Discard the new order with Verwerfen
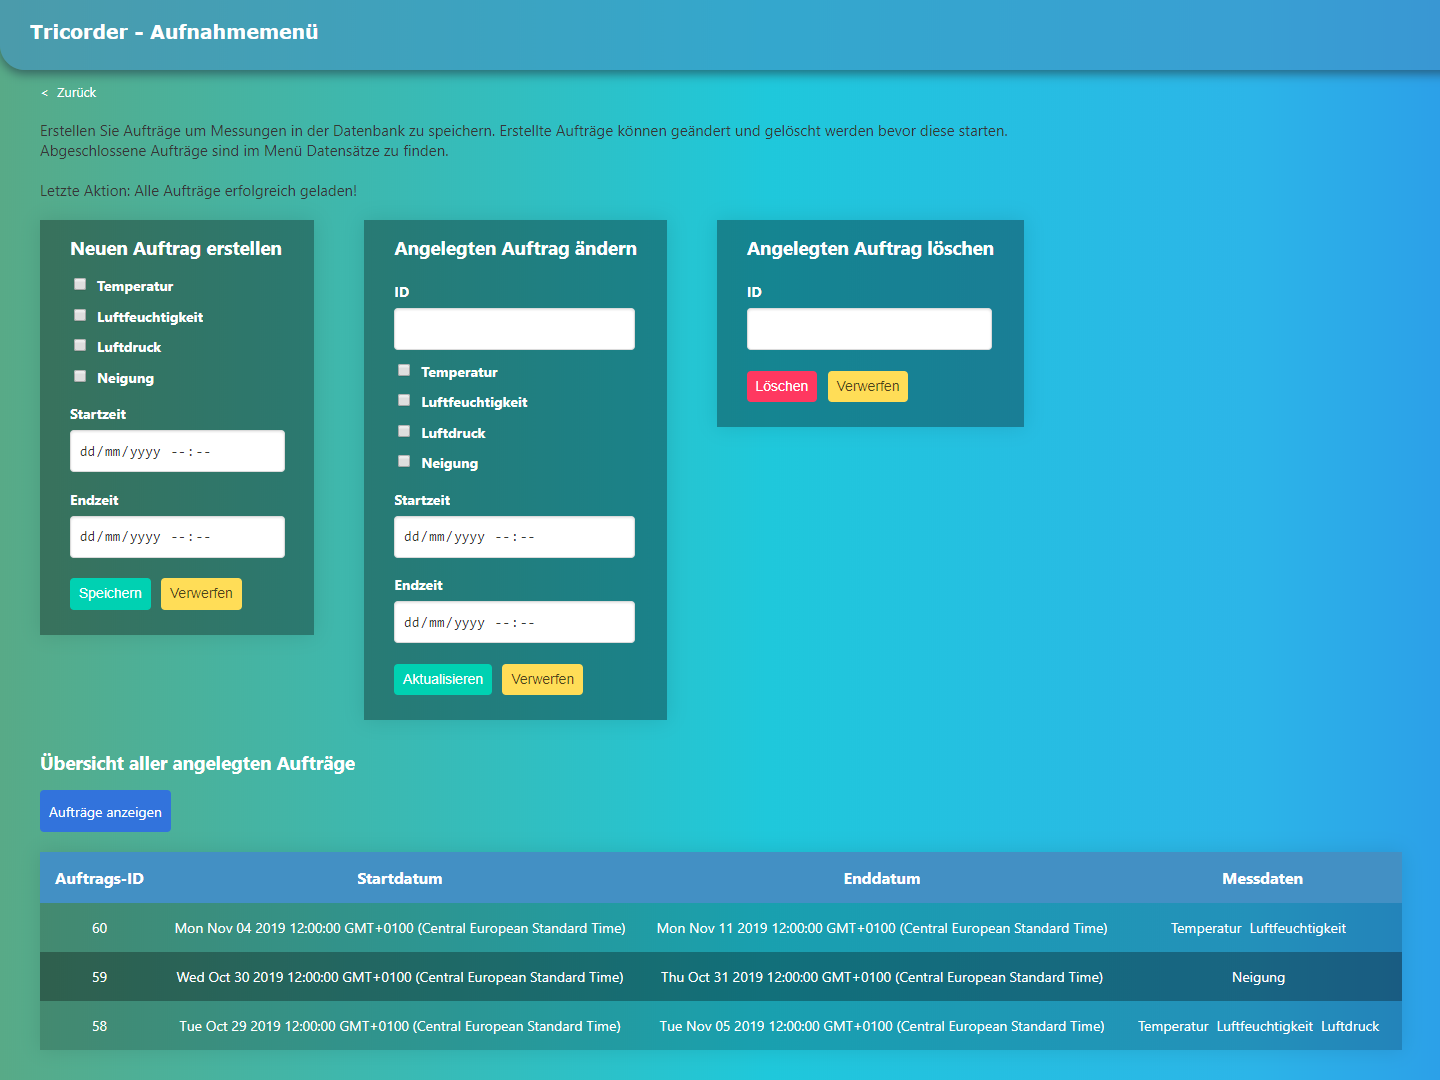1440x1080 pixels. coord(201,594)
